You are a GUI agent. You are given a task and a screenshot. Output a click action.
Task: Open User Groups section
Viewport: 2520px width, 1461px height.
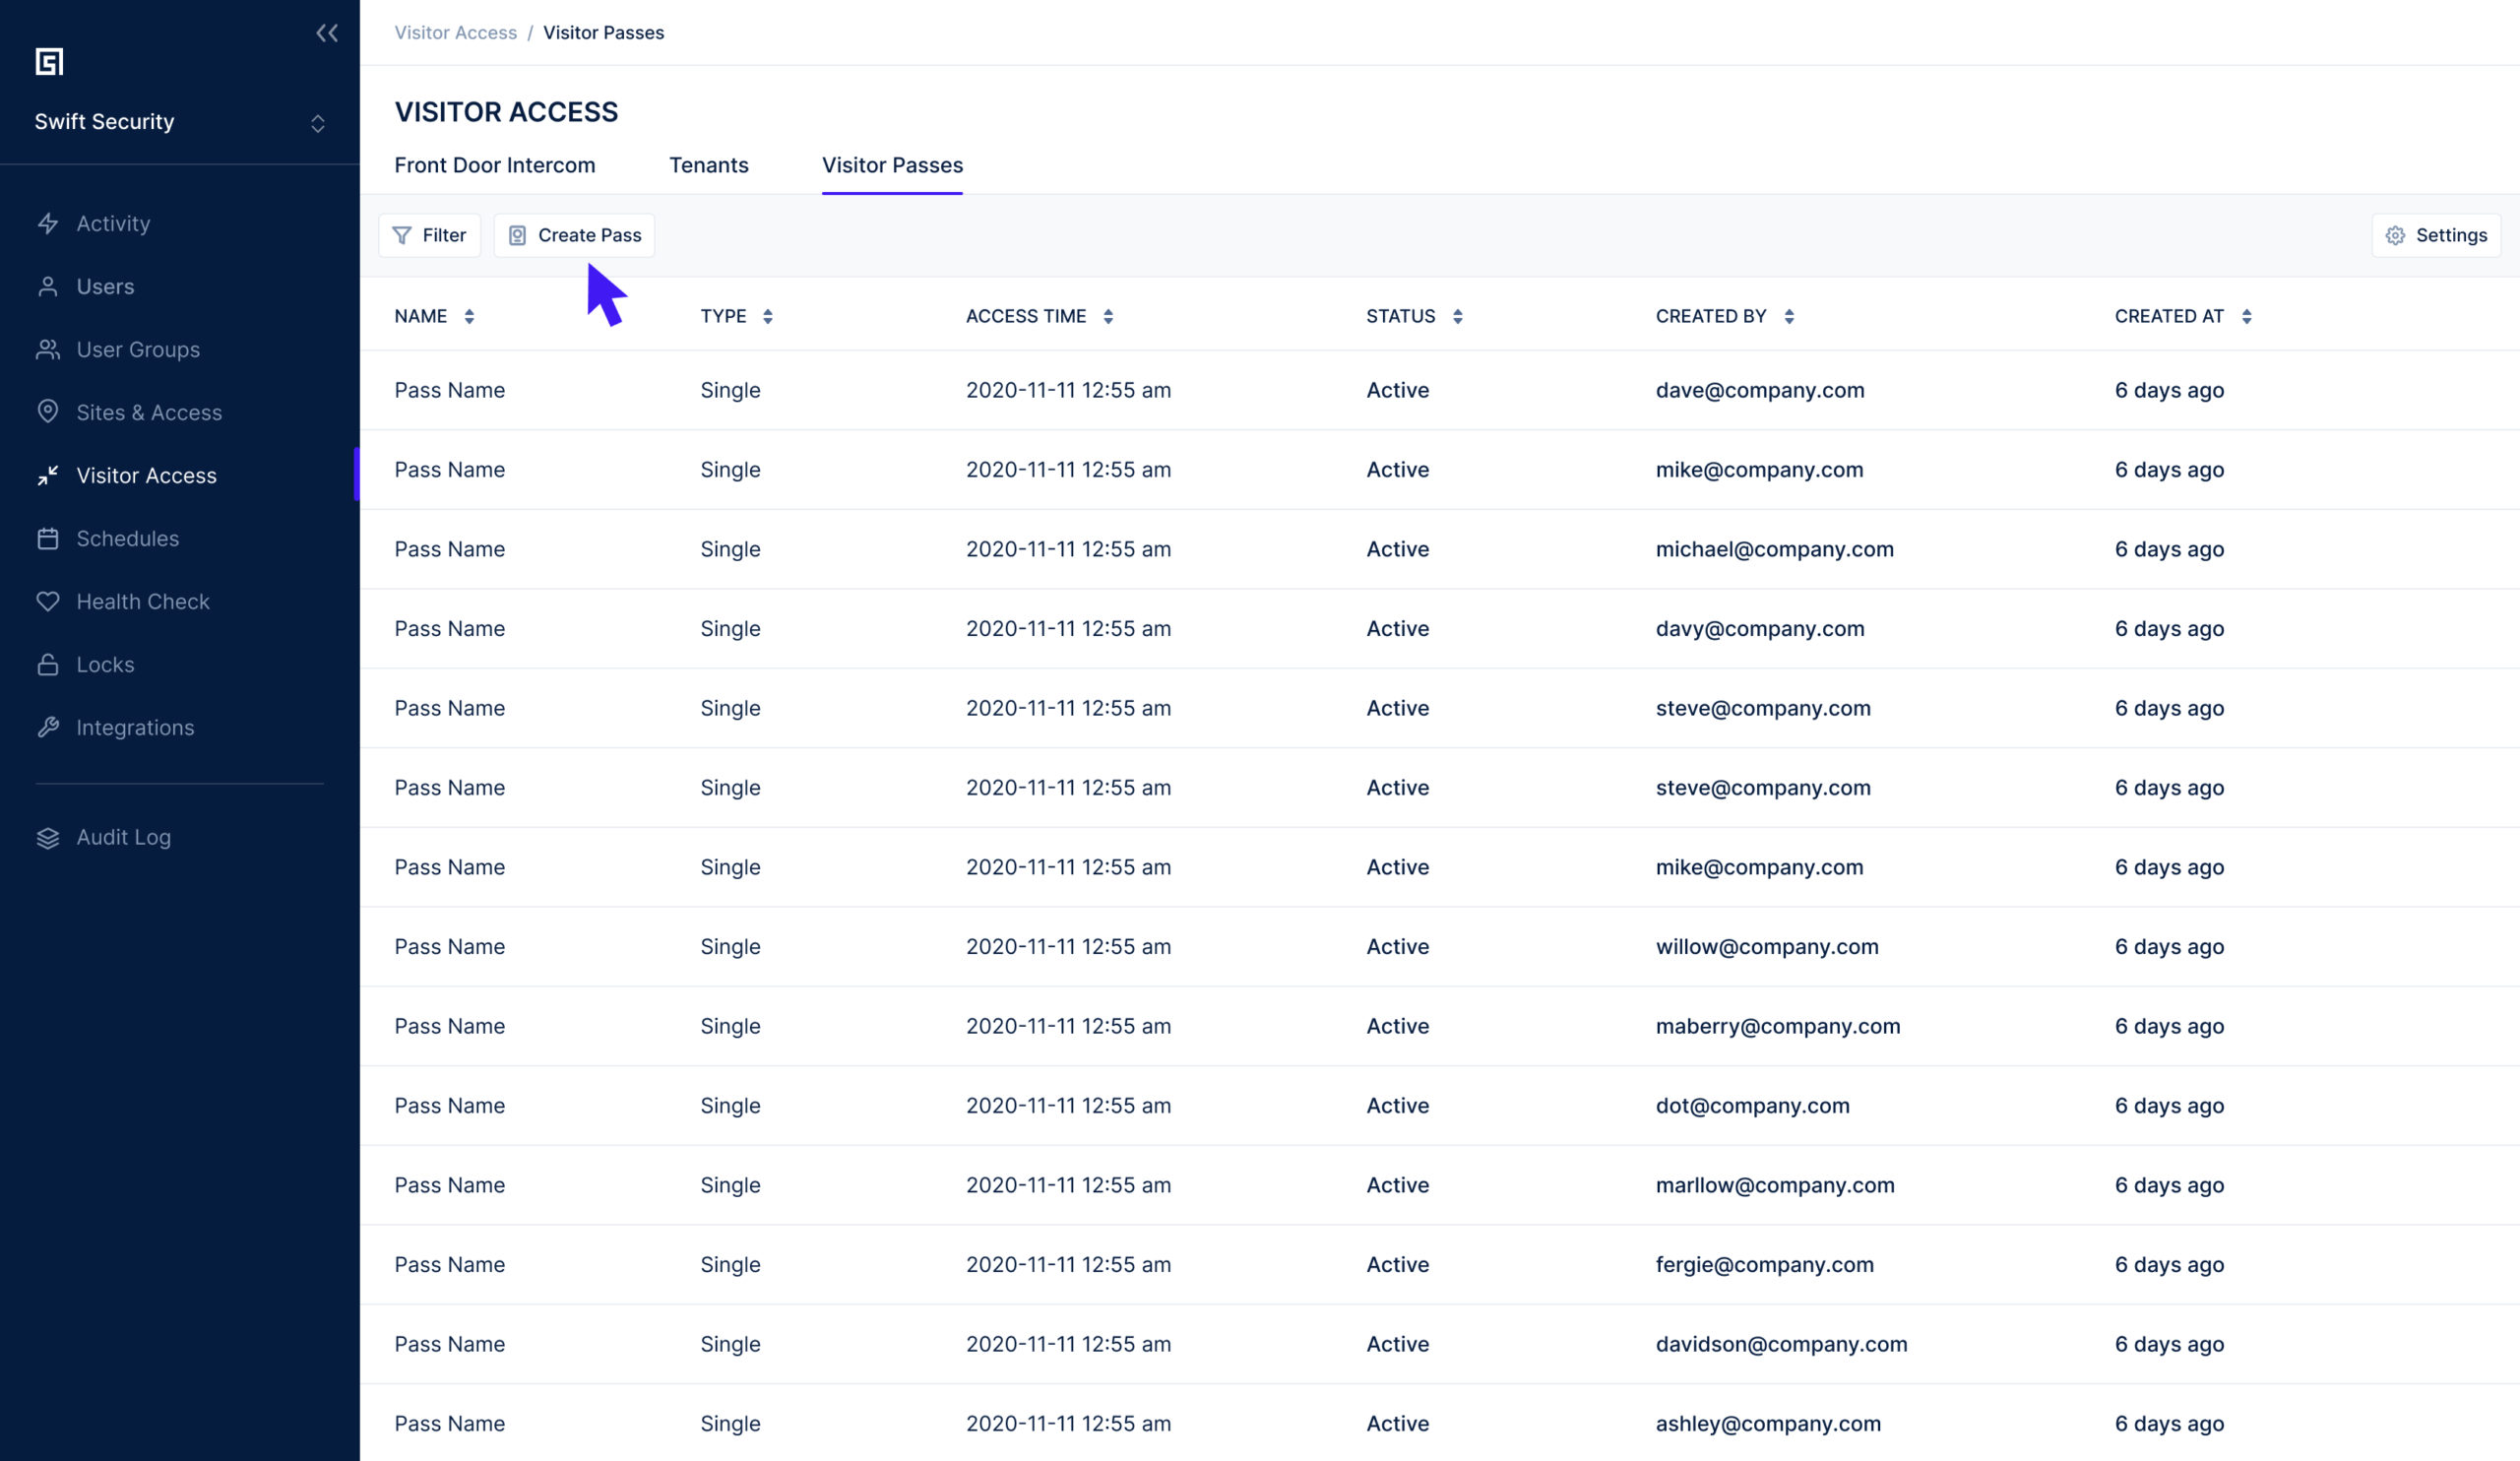point(138,350)
